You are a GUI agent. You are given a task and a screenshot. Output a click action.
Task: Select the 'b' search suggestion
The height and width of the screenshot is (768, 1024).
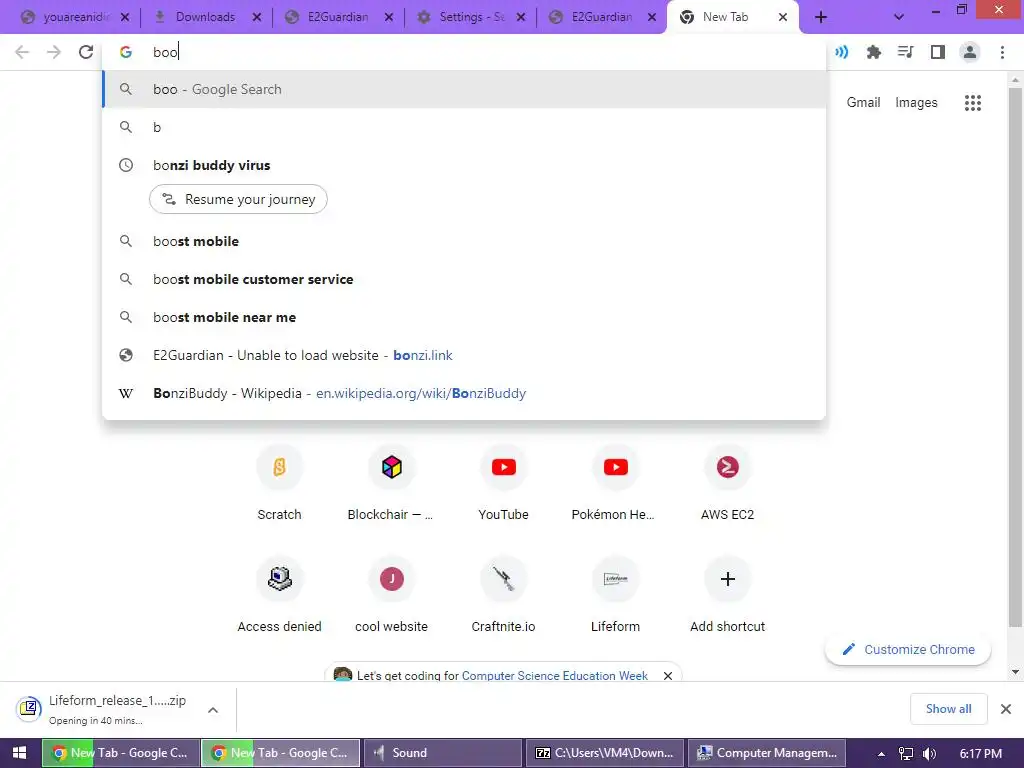pyautogui.click(x=464, y=127)
